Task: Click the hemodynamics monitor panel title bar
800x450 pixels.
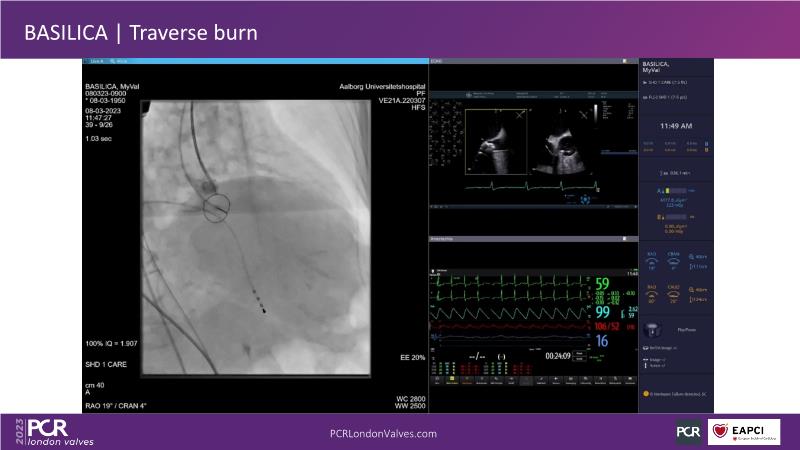Action: (532, 241)
